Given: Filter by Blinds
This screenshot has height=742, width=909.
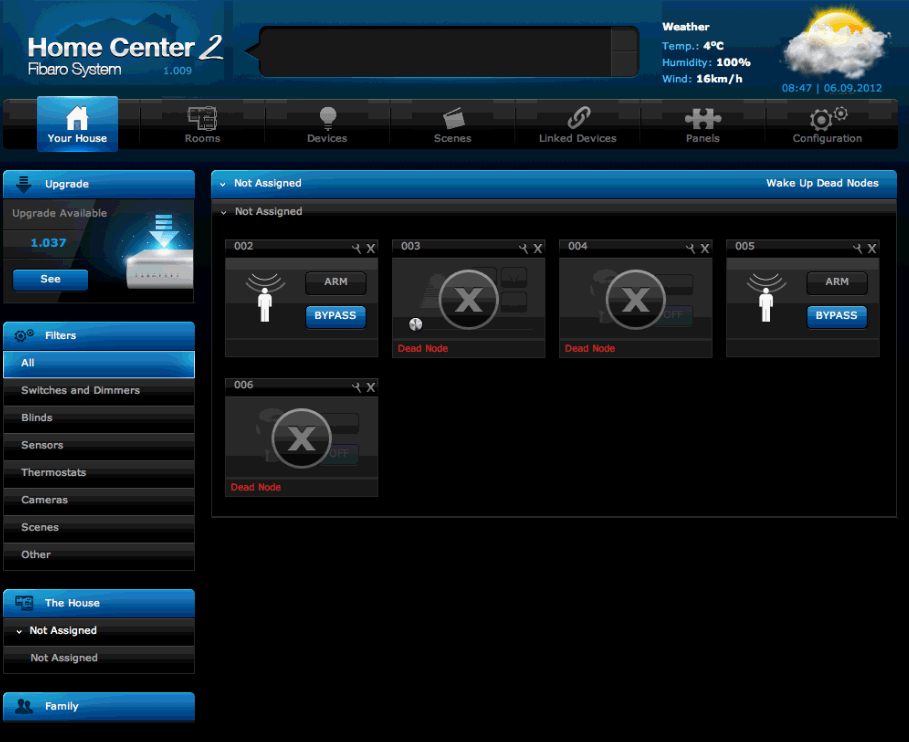Looking at the screenshot, I should pyautogui.click(x=99, y=419).
